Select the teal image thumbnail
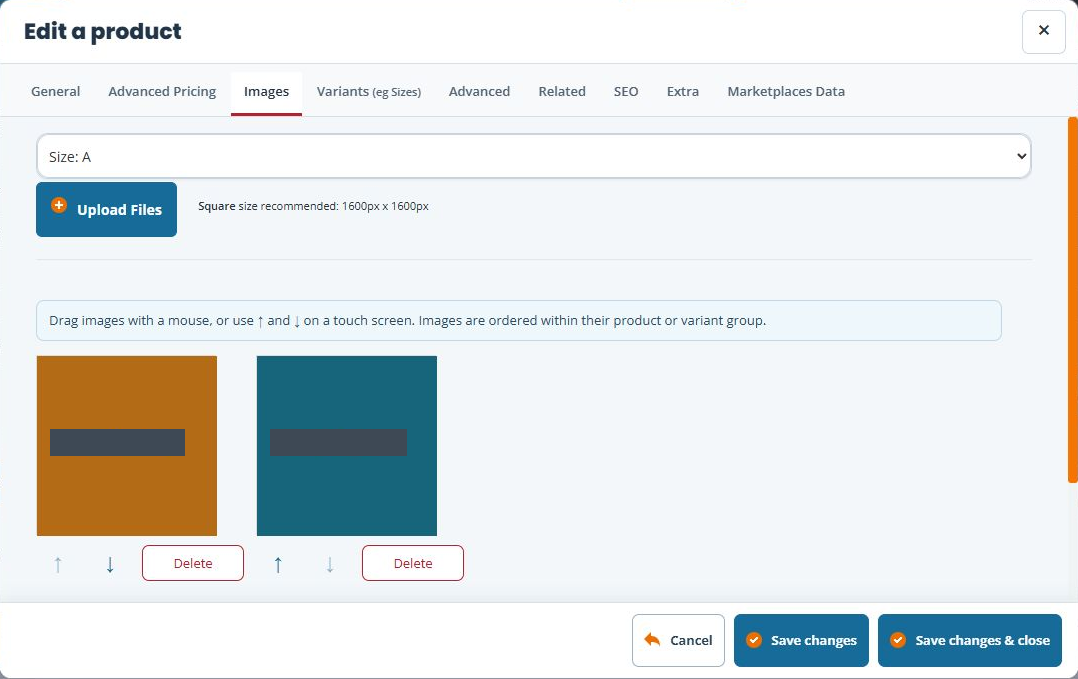Image resolution: width=1078 pixels, height=679 pixels. coord(347,446)
